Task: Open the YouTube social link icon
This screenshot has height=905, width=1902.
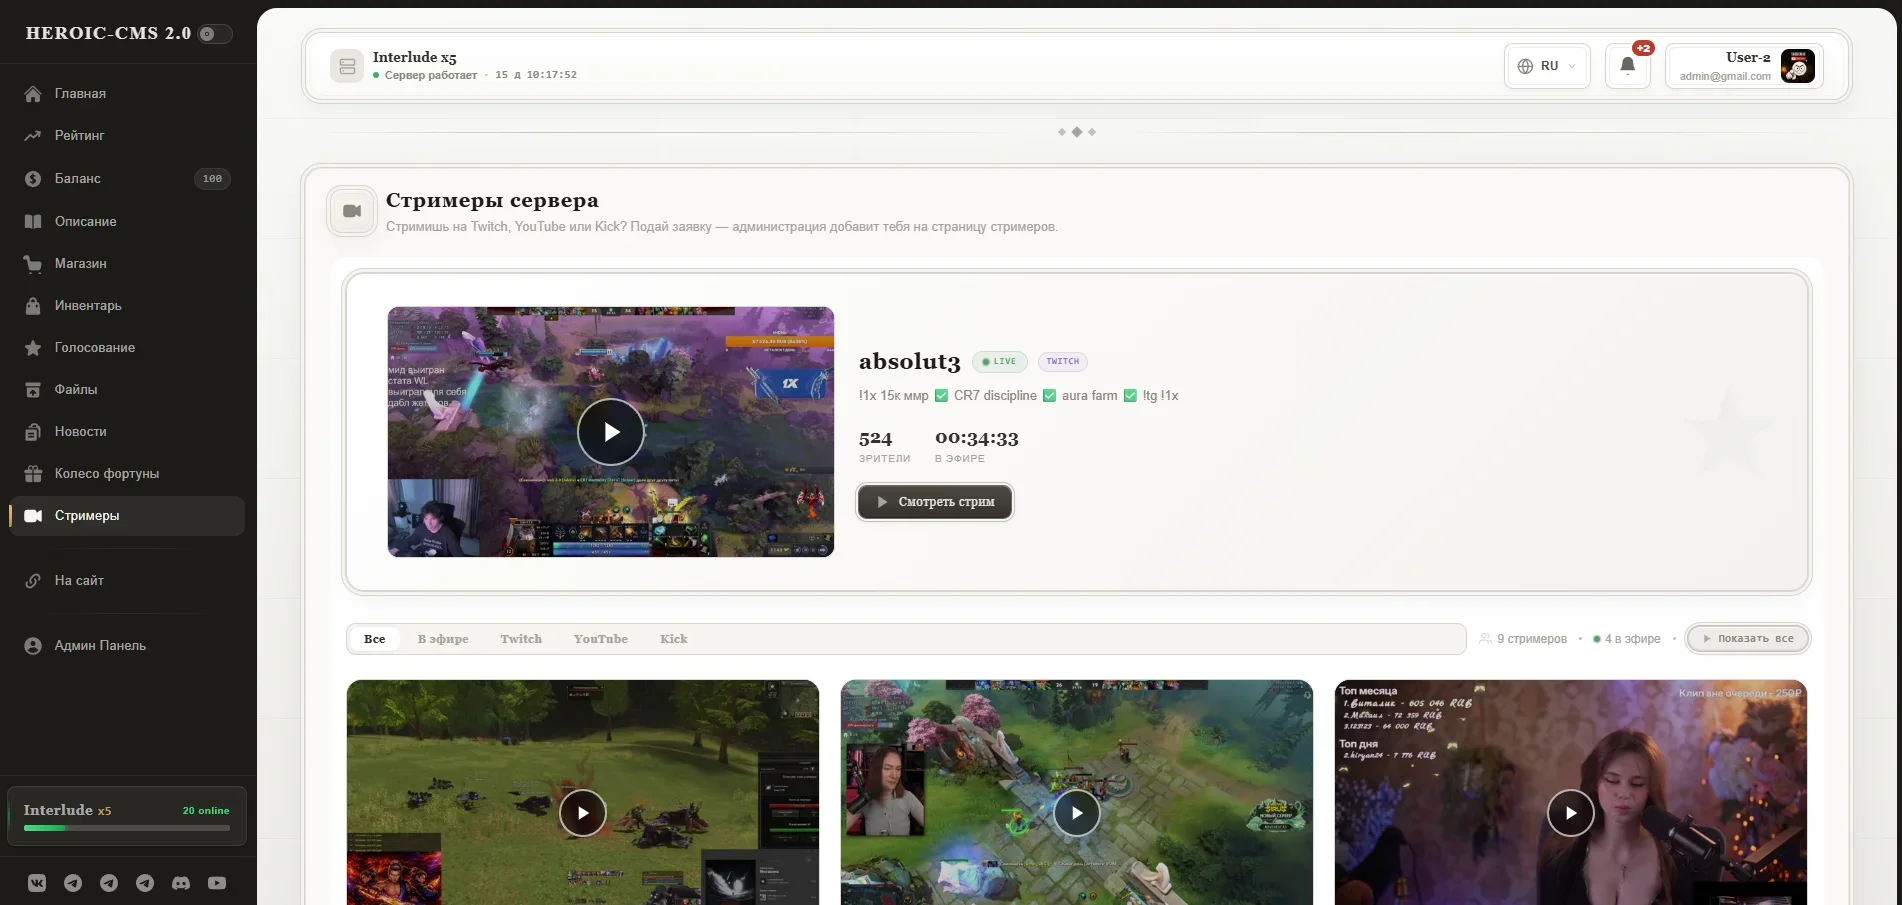Action: pyautogui.click(x=217, y=883)
